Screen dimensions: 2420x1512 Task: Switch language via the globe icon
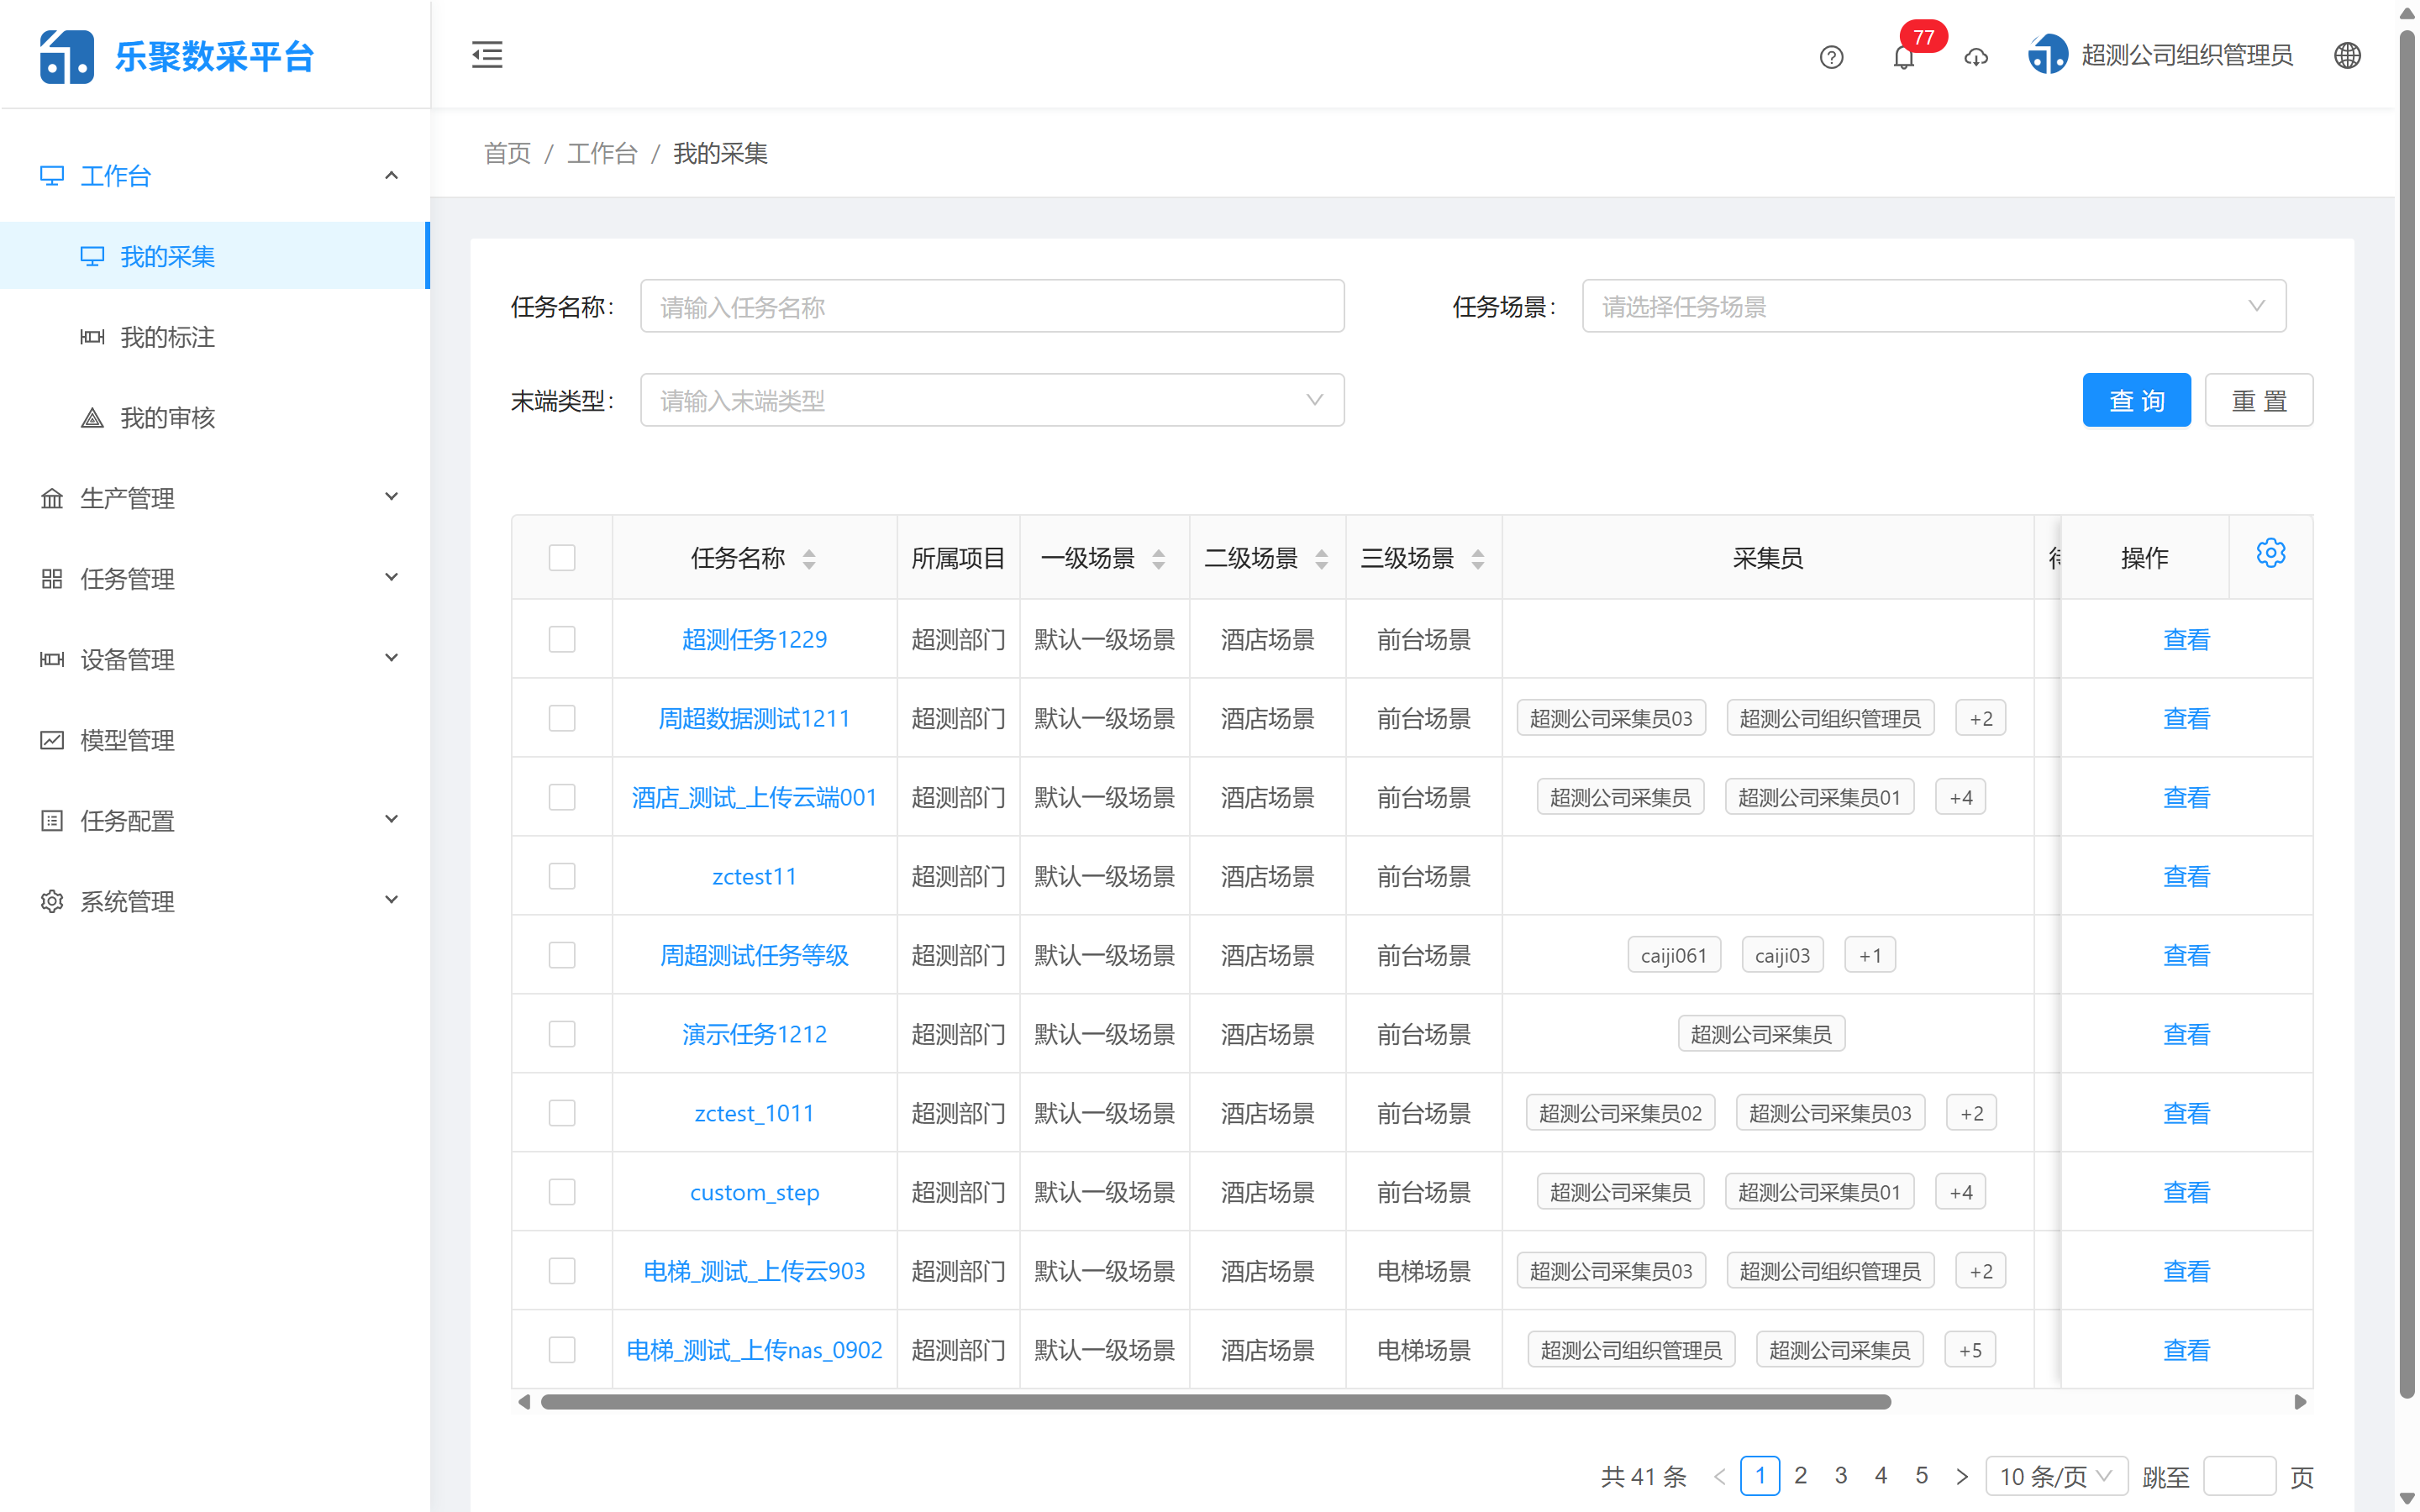(x=2348, y=55)
